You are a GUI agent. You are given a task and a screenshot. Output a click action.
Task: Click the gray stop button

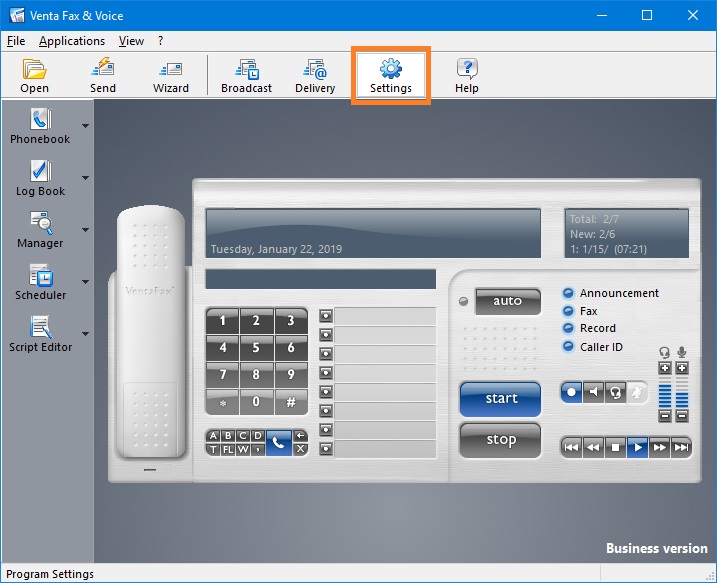[x=501, y=440]
